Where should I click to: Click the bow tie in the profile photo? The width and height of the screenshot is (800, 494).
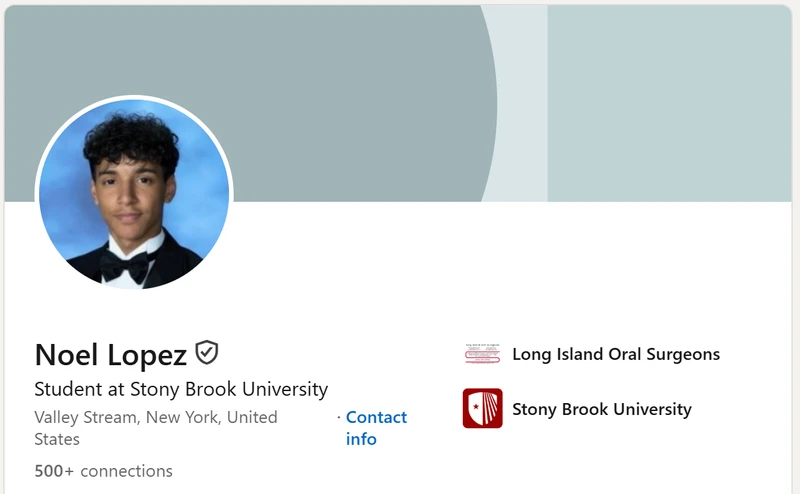(126, 266)
